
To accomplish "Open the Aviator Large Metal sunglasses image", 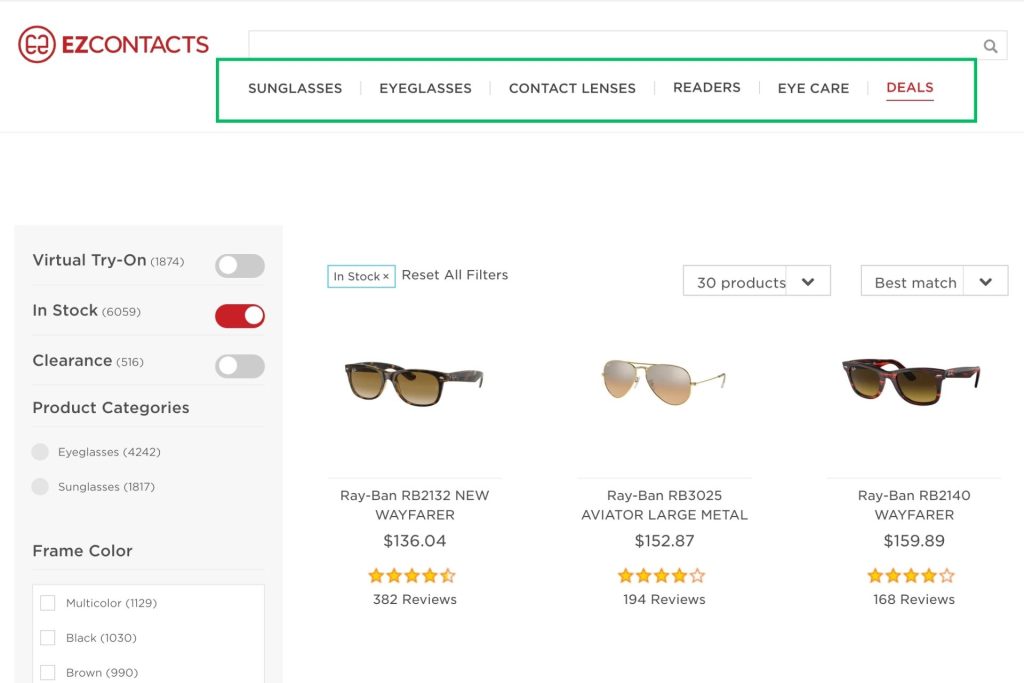I will (664, 381).
